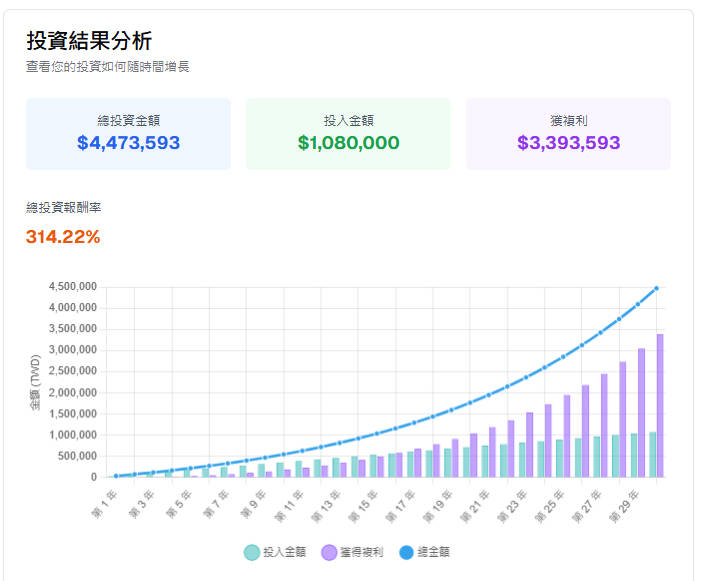704x581 pixels.
Task: Click the 第 15 年 x-axis label
Action: [361, 502]
